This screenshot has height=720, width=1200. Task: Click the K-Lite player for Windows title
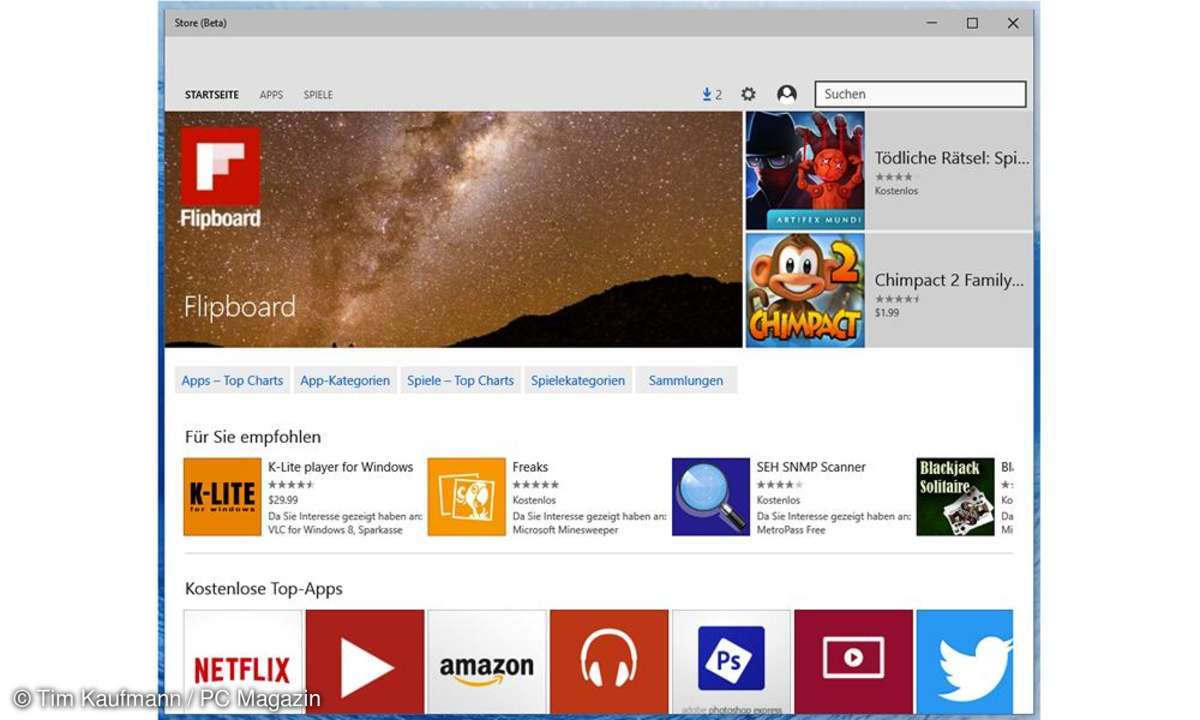point(341,467)
